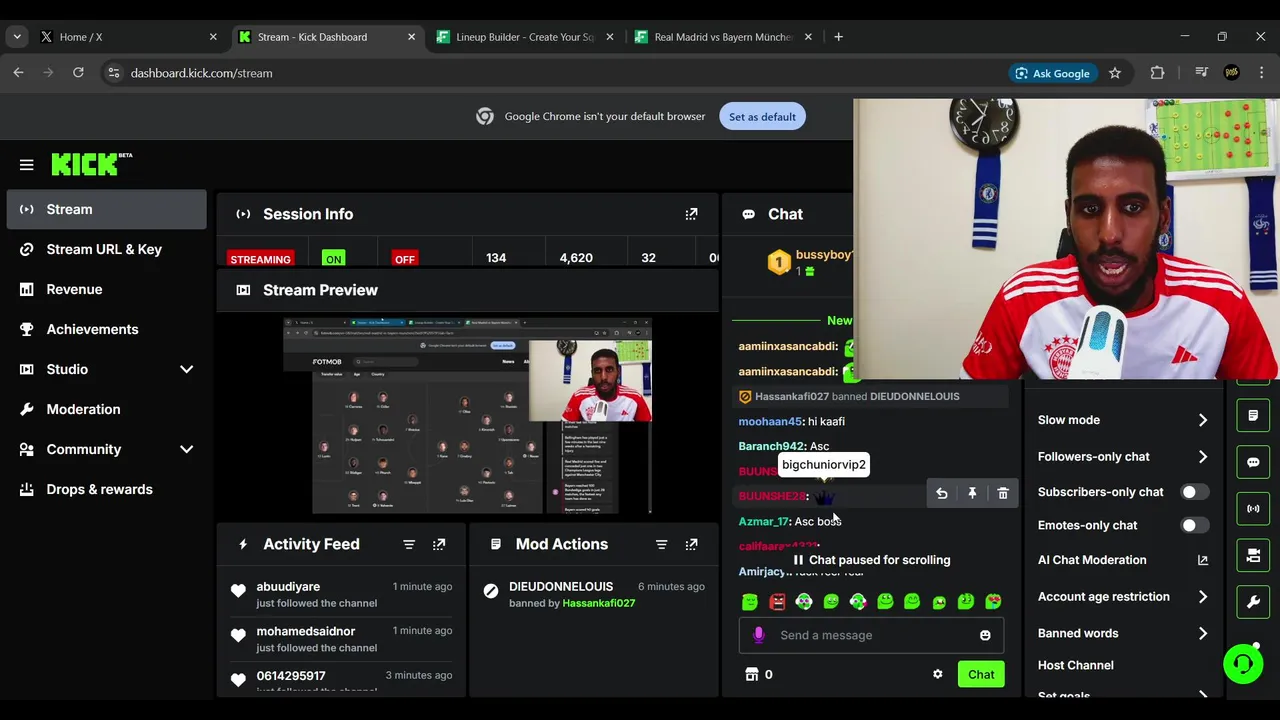Open Followers-only chat settings chevron
Screen dimensions: 1280x720
tap(1203, 457)
